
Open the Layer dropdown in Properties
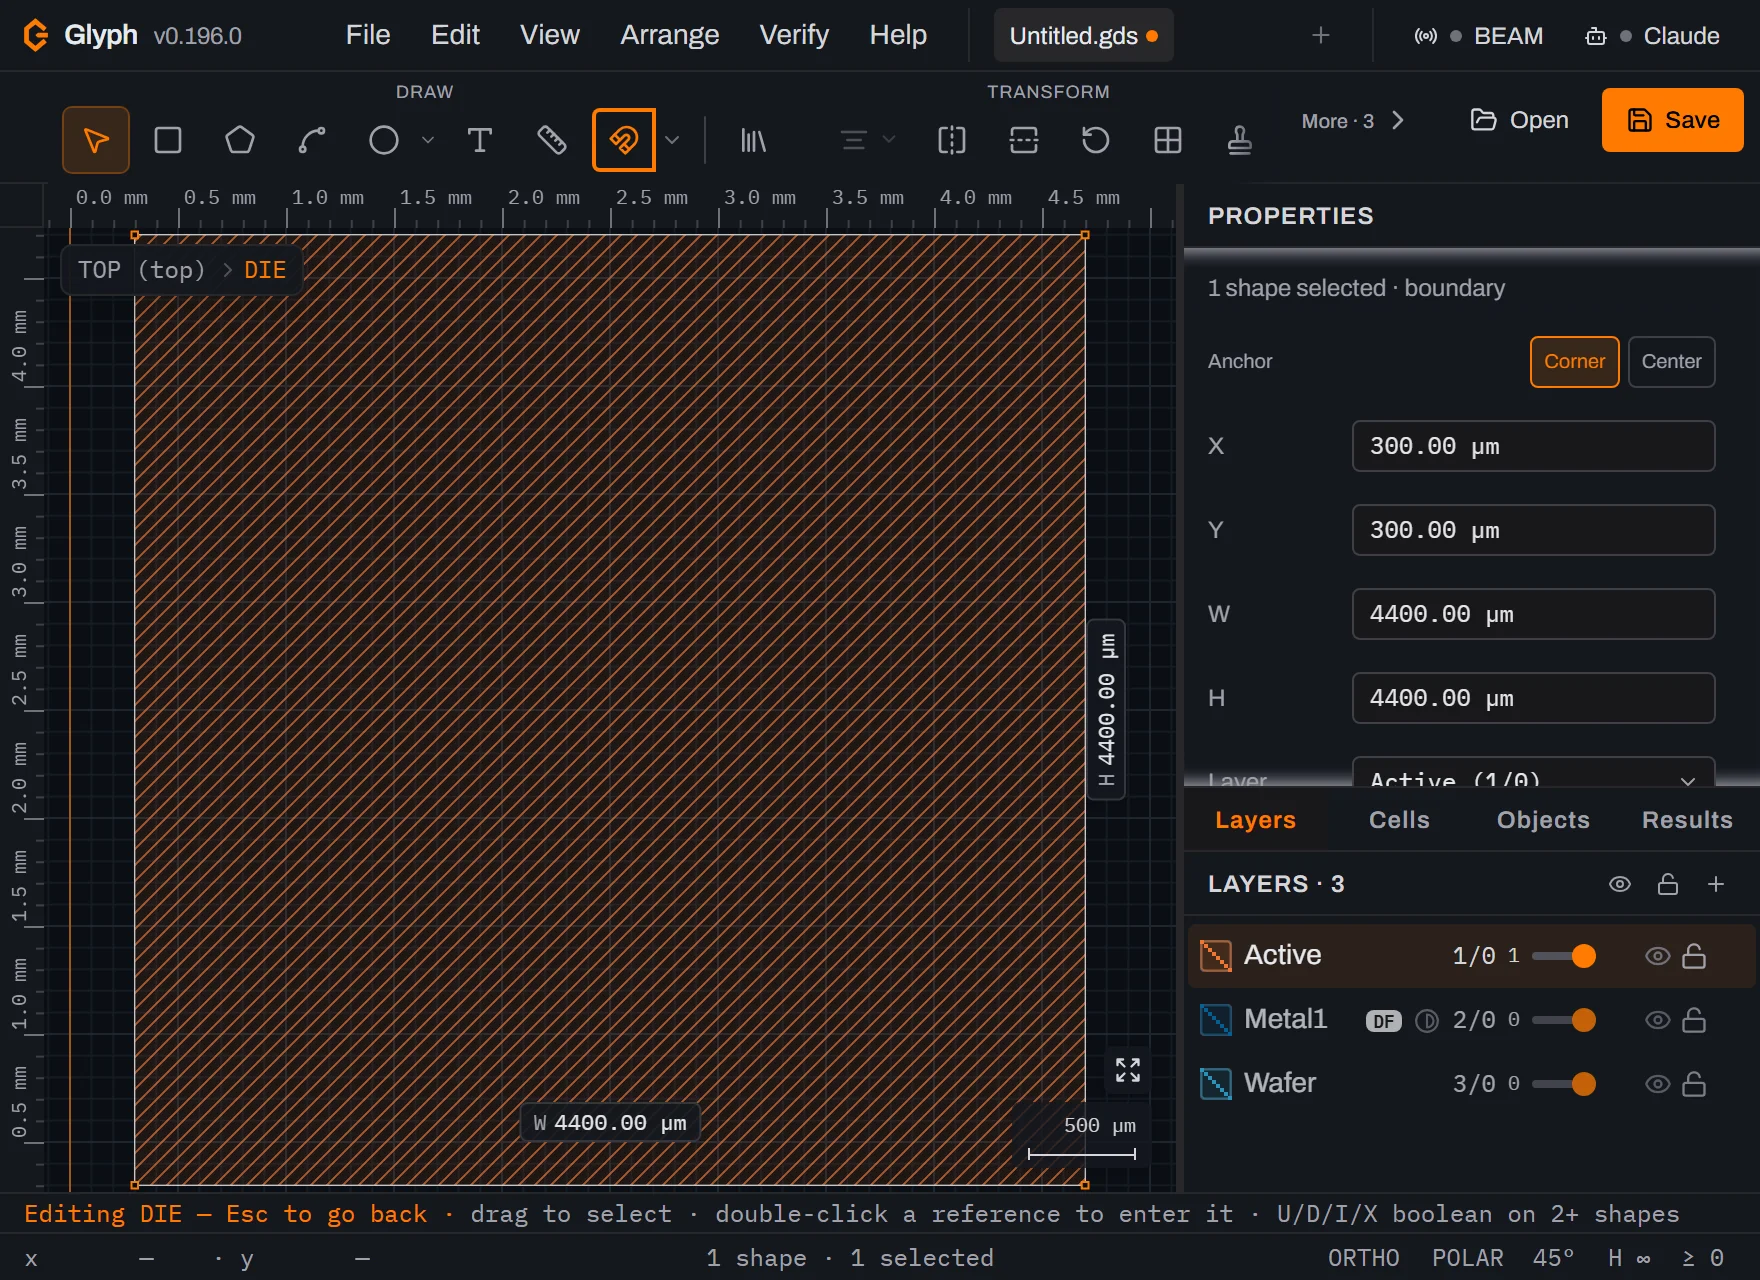pos(1533,771)
